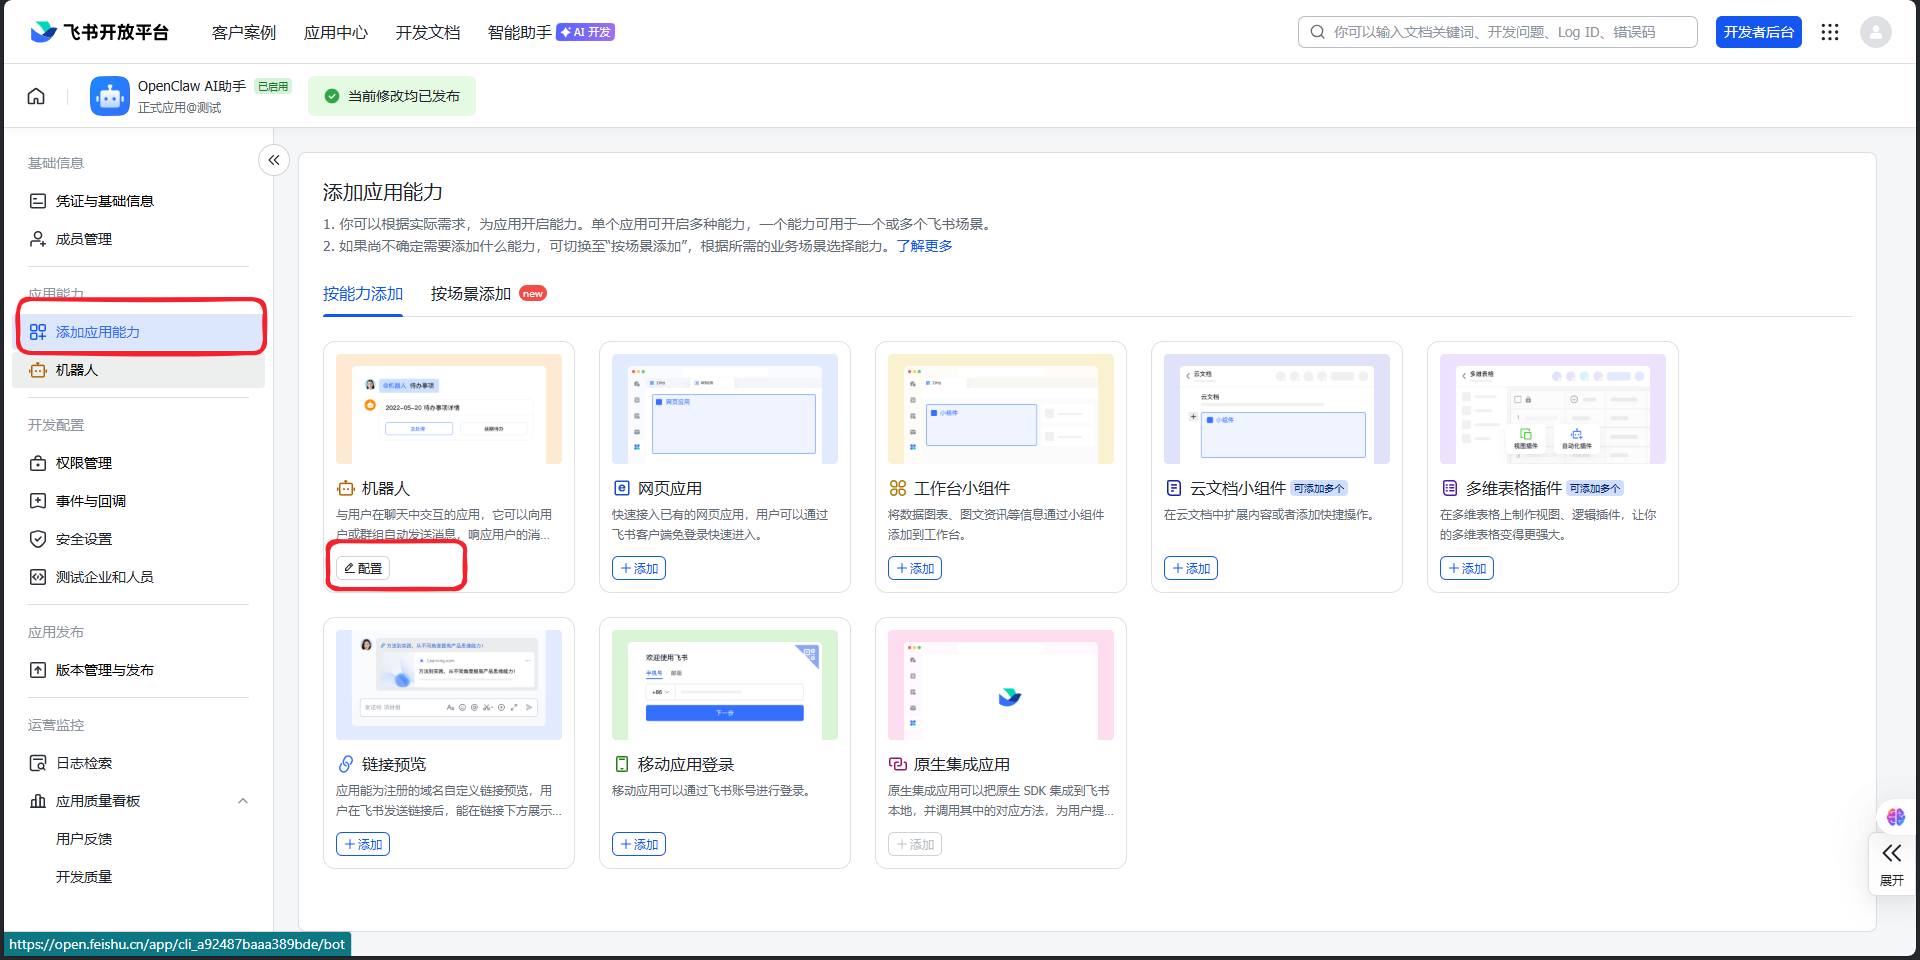Collapse the 应用质量看板 section
This screenshot has width=1920, height=960.
[243, 801]
